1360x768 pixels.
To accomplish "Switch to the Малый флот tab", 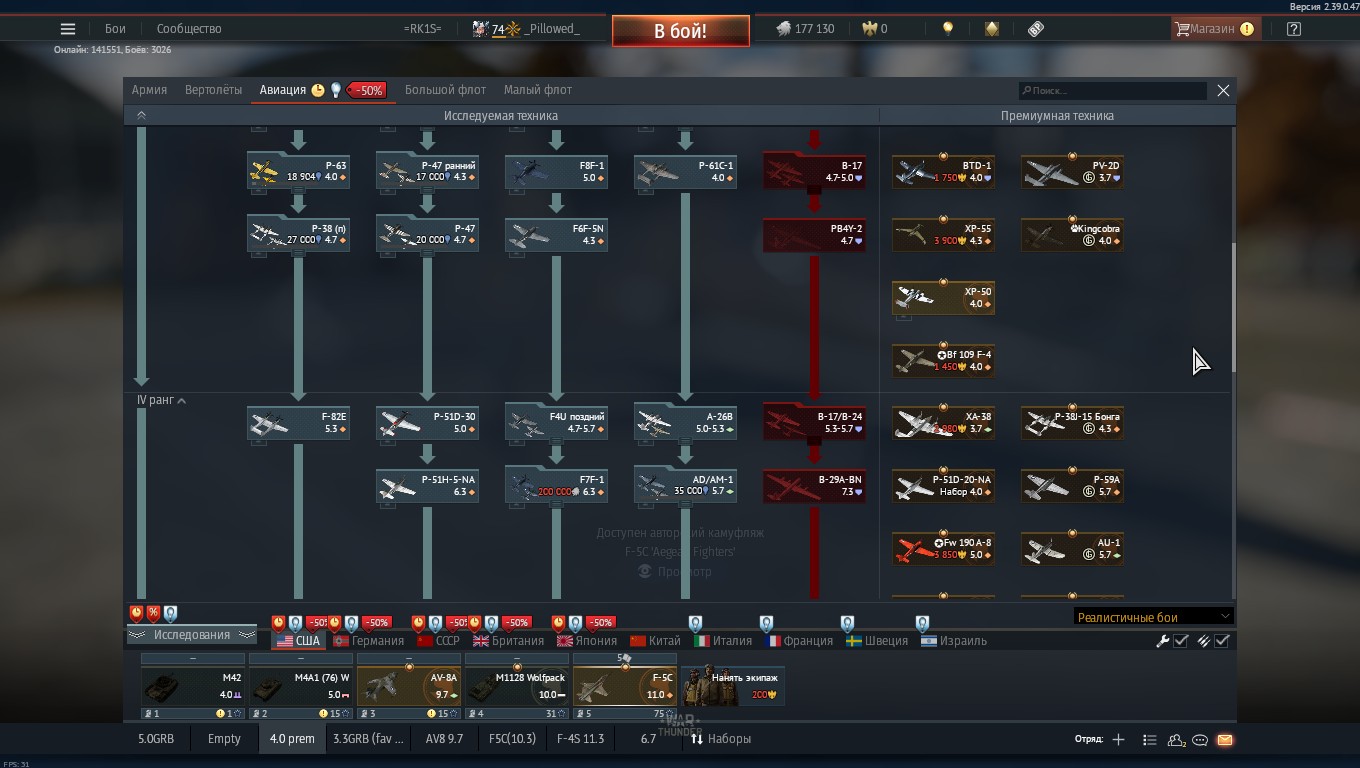I will [x=538, y=90].
